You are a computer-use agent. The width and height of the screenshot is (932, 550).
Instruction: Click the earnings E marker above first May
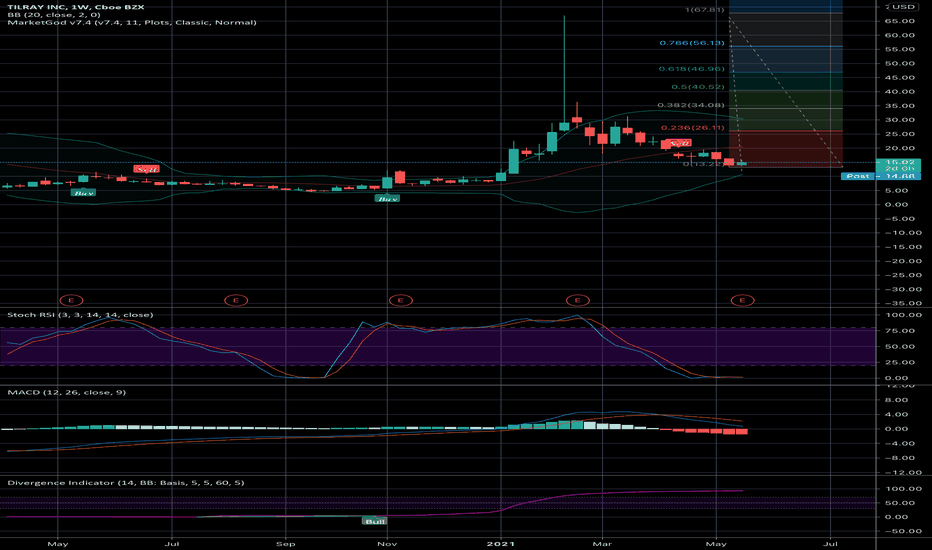71,300
